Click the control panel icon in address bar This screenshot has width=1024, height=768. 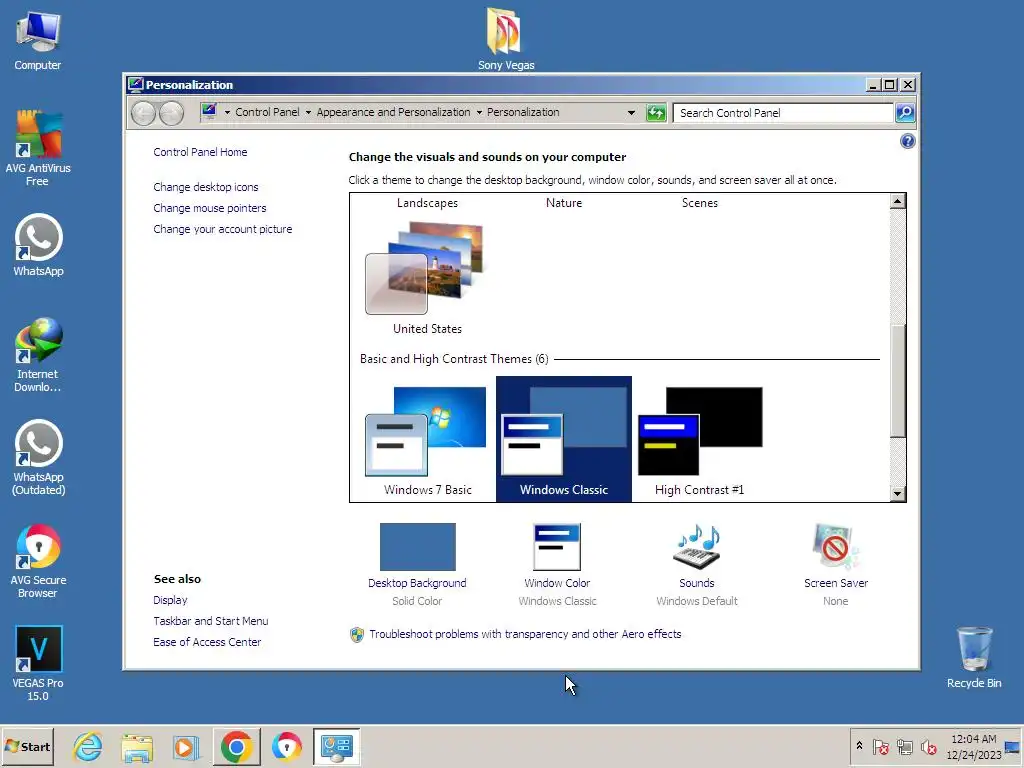click(x=209, y=112)
